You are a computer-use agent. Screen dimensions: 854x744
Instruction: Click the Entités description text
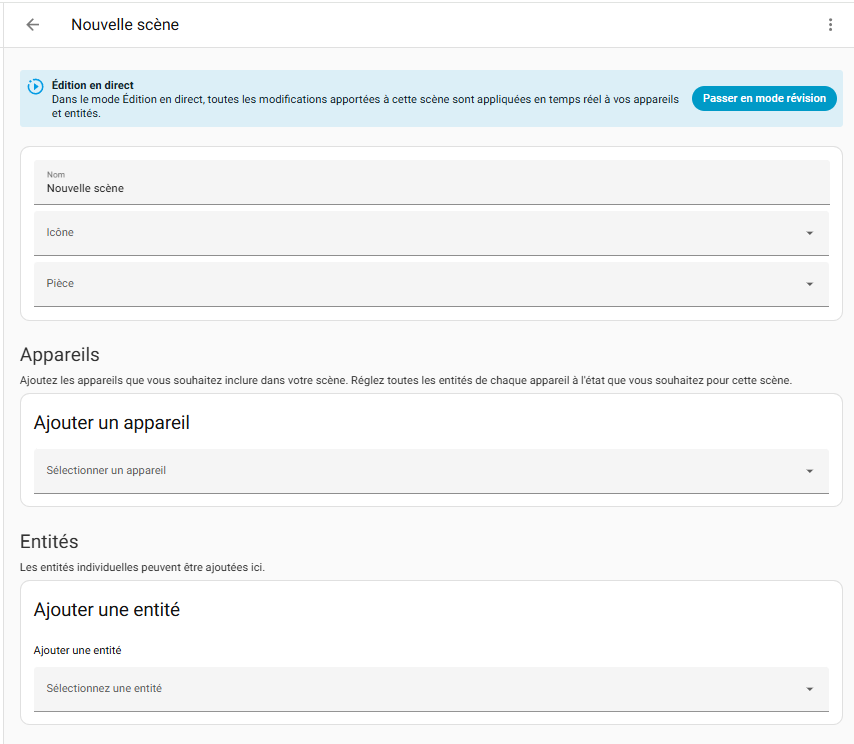point(142,568)
